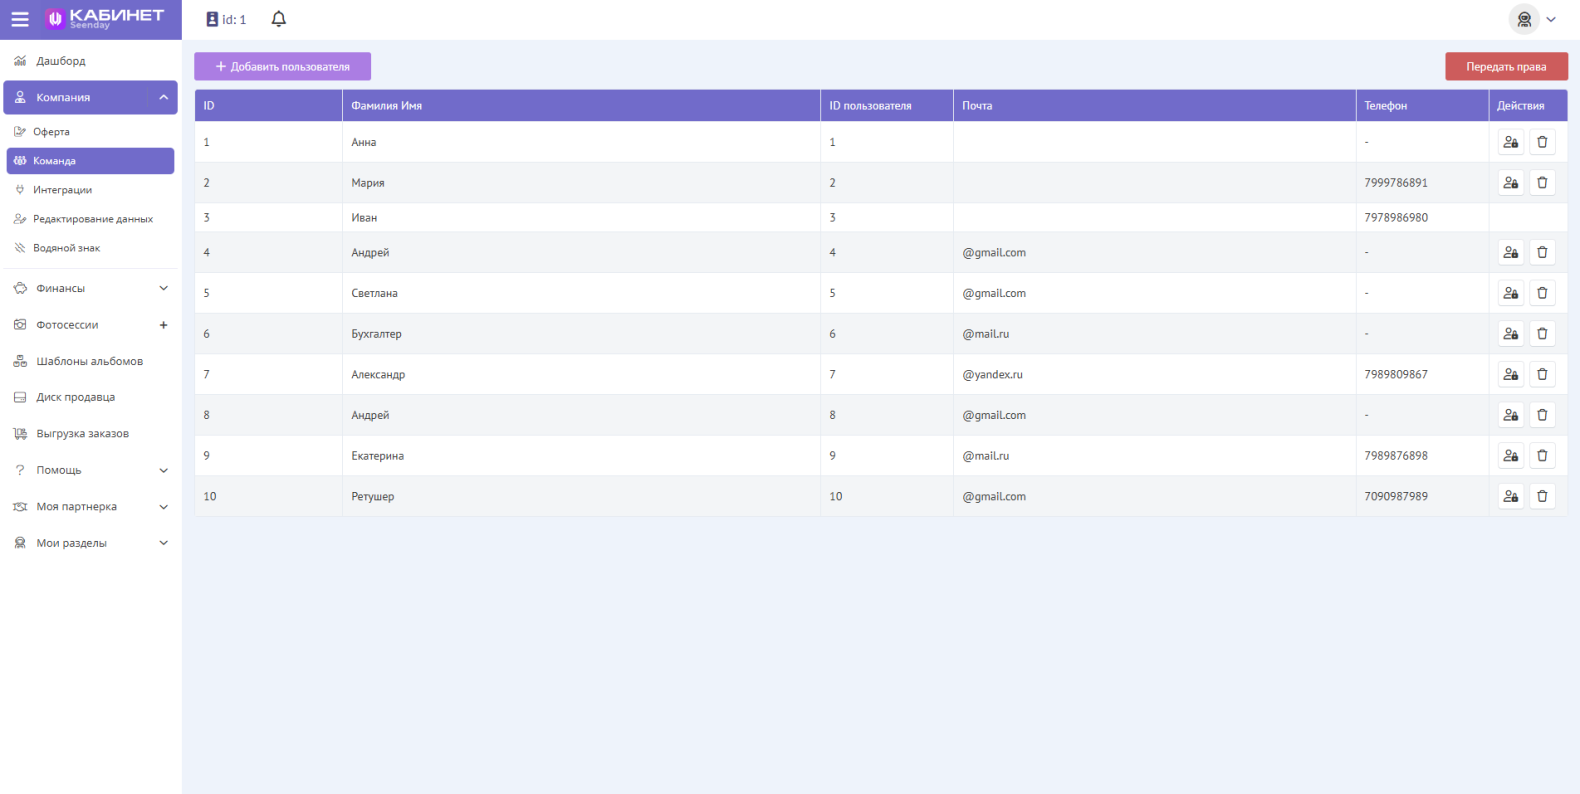Image resolution: width=1580 pixels, height=794 pixels.
Task: Click Добавить пользователя button
Action: click(x=282, y=67)
